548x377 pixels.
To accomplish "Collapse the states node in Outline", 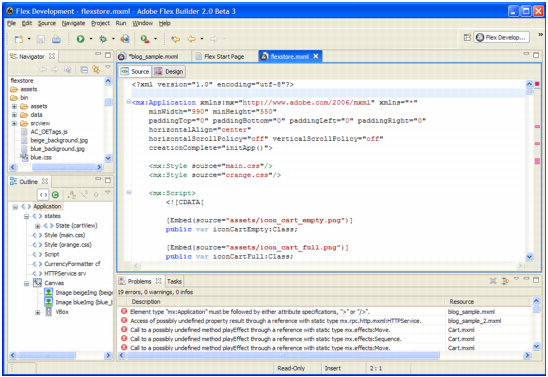I will (x=26, y=217).
